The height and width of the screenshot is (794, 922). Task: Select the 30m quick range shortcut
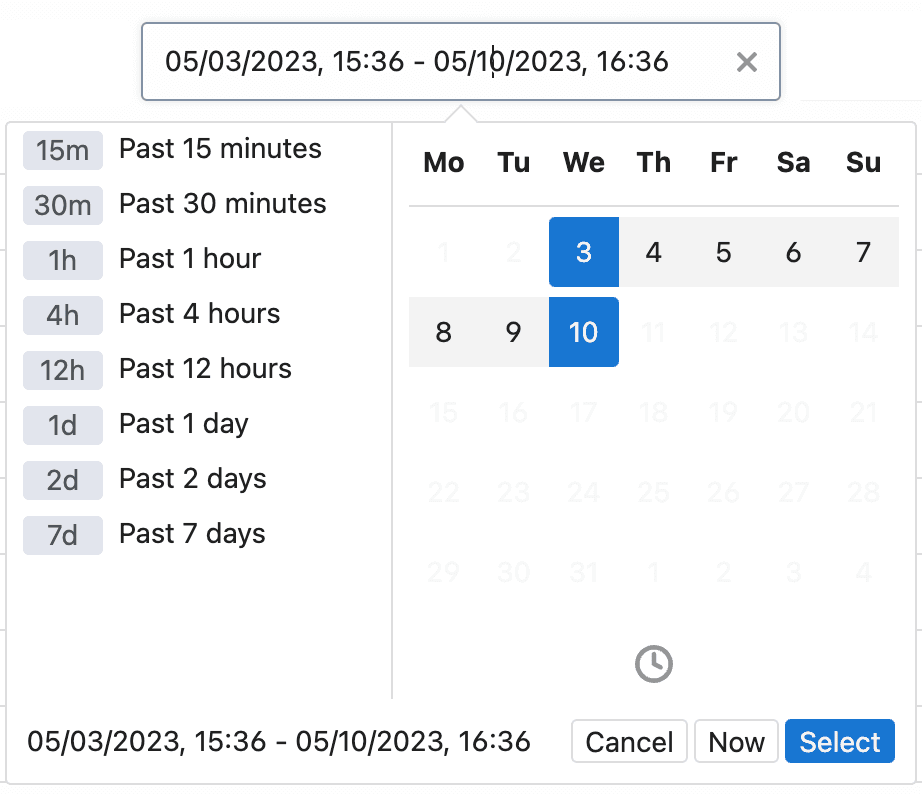click(x=63, y=205)
